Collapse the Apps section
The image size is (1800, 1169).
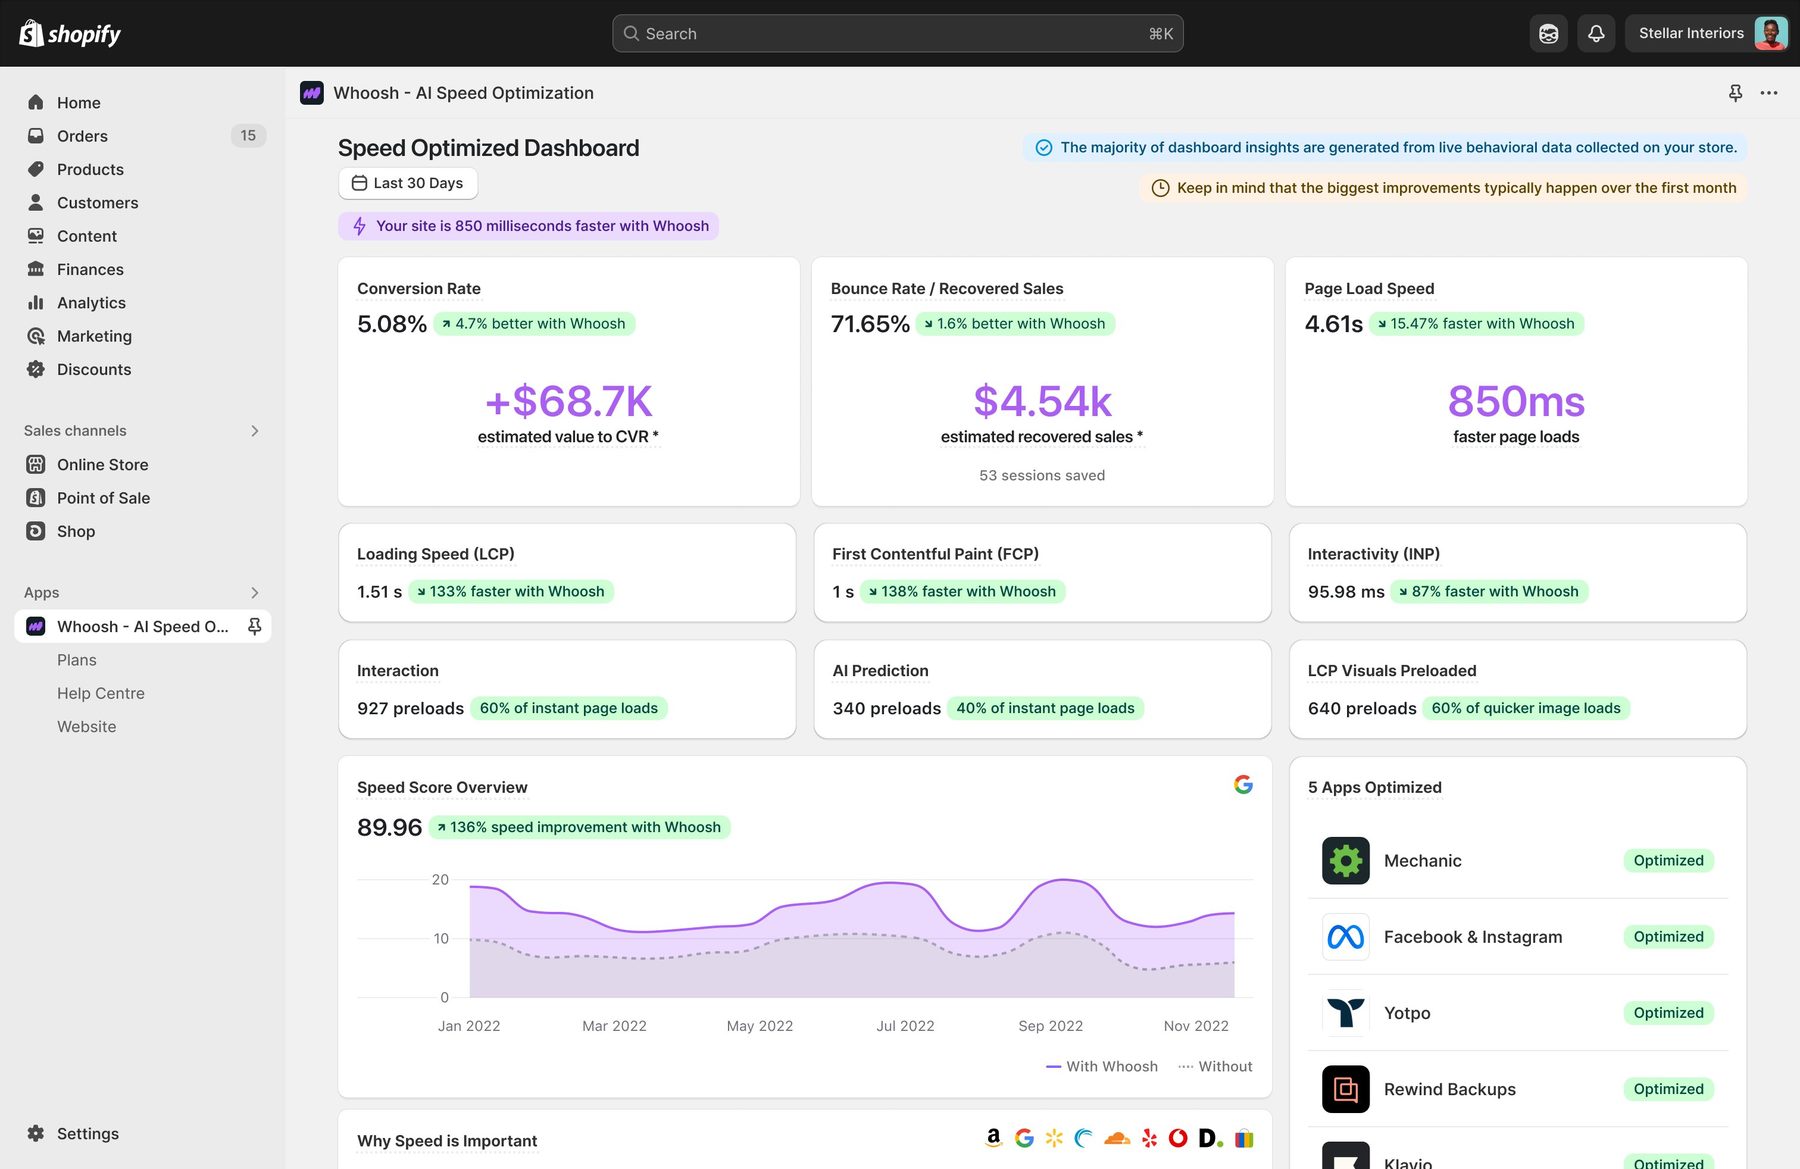click(256, 592)
